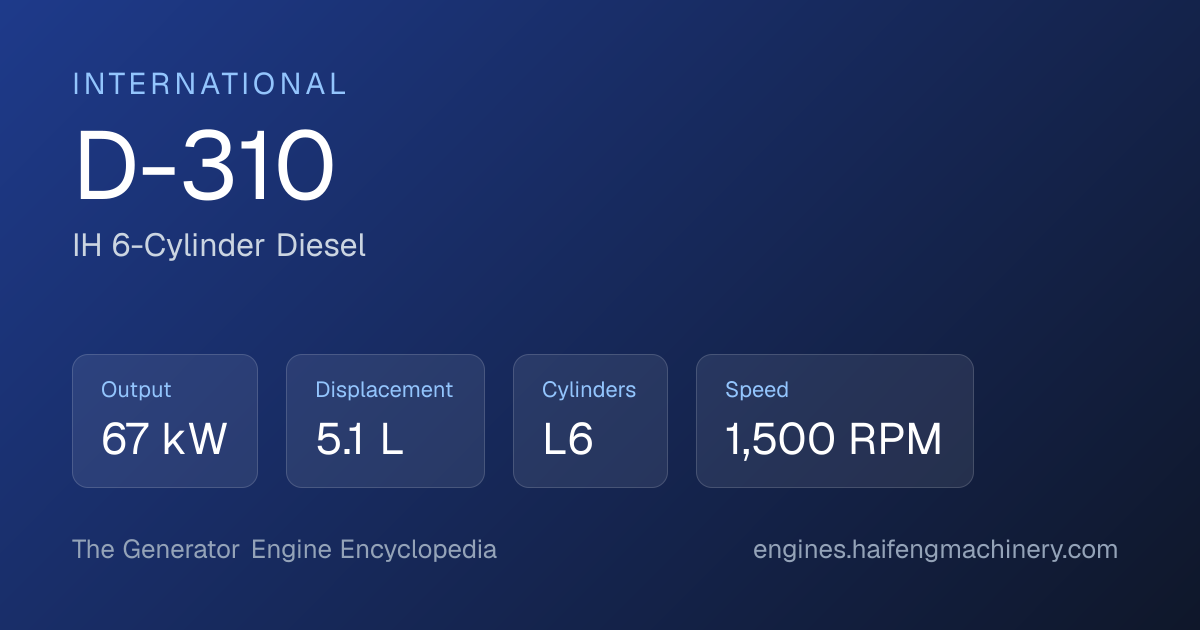Select the Cylinders spec card
Image resolution: width=1200 pixels, height=630 pixels.
tap(590, 421)
